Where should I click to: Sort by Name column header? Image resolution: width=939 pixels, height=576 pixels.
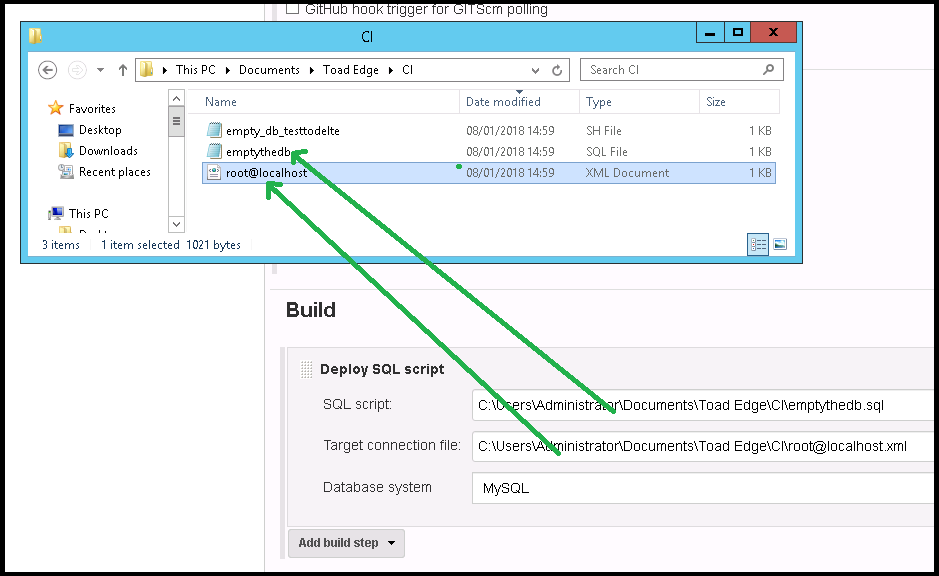tap(323, 102)
